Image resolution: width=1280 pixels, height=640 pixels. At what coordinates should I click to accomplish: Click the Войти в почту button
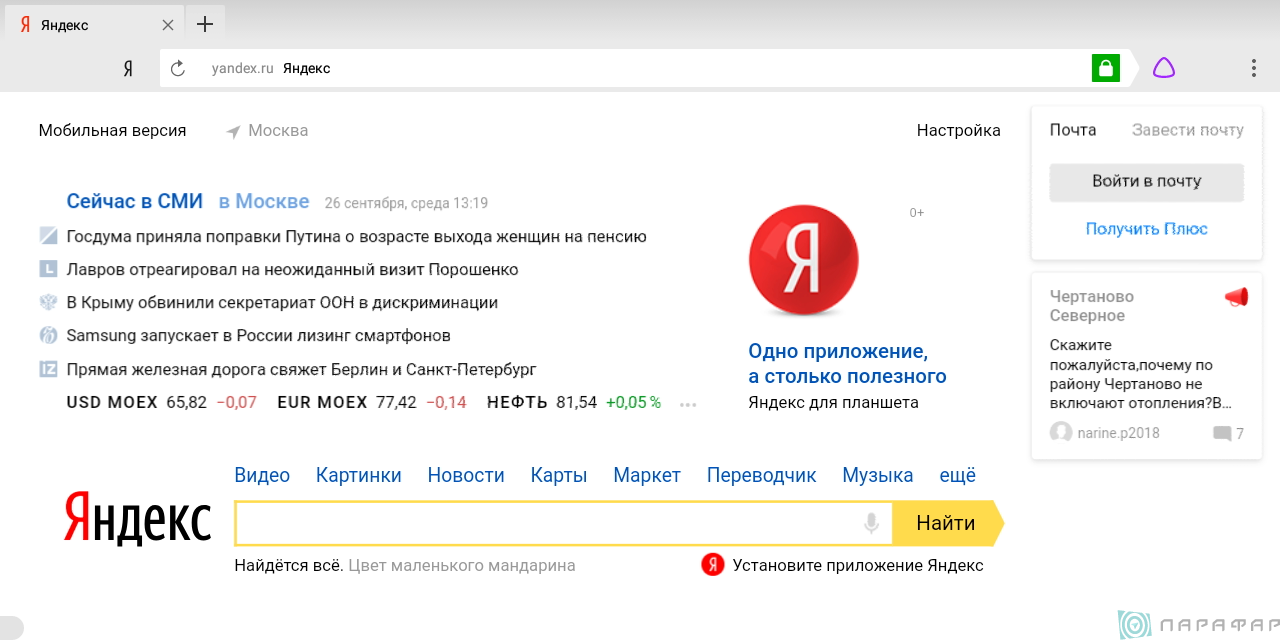pos(1146,182)
